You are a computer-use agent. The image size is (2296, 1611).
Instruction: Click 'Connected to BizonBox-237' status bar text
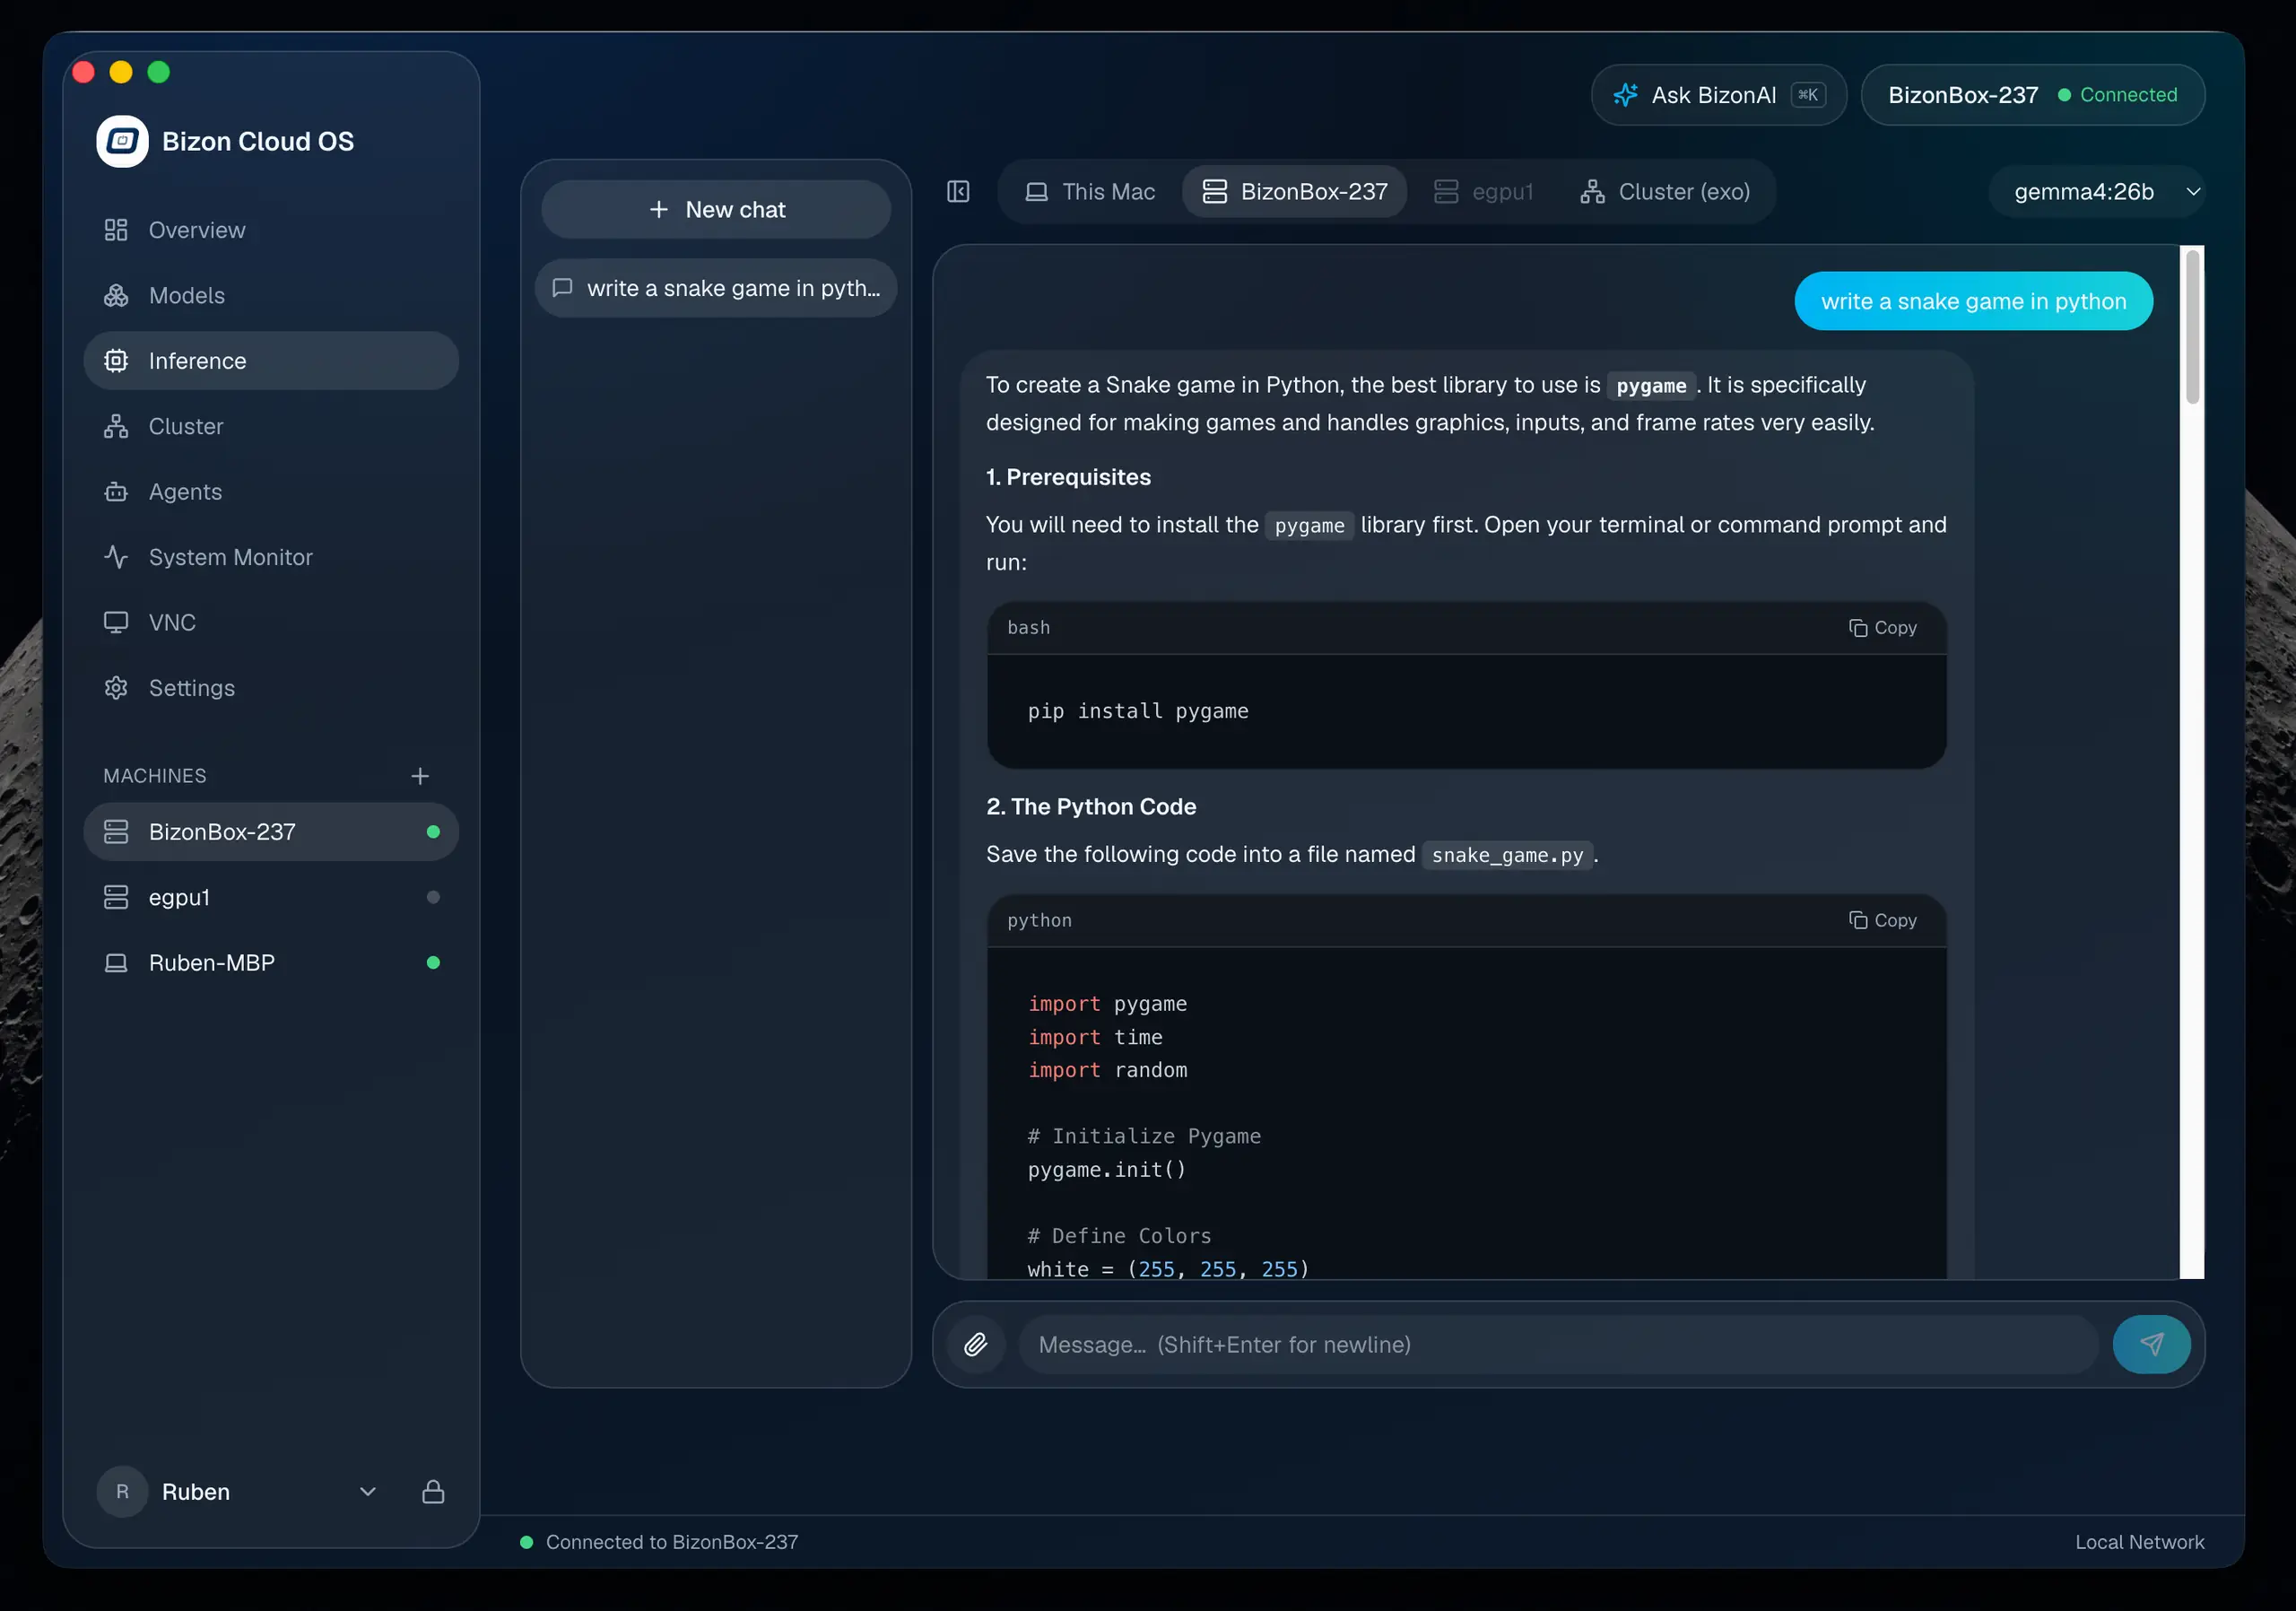672,1542
